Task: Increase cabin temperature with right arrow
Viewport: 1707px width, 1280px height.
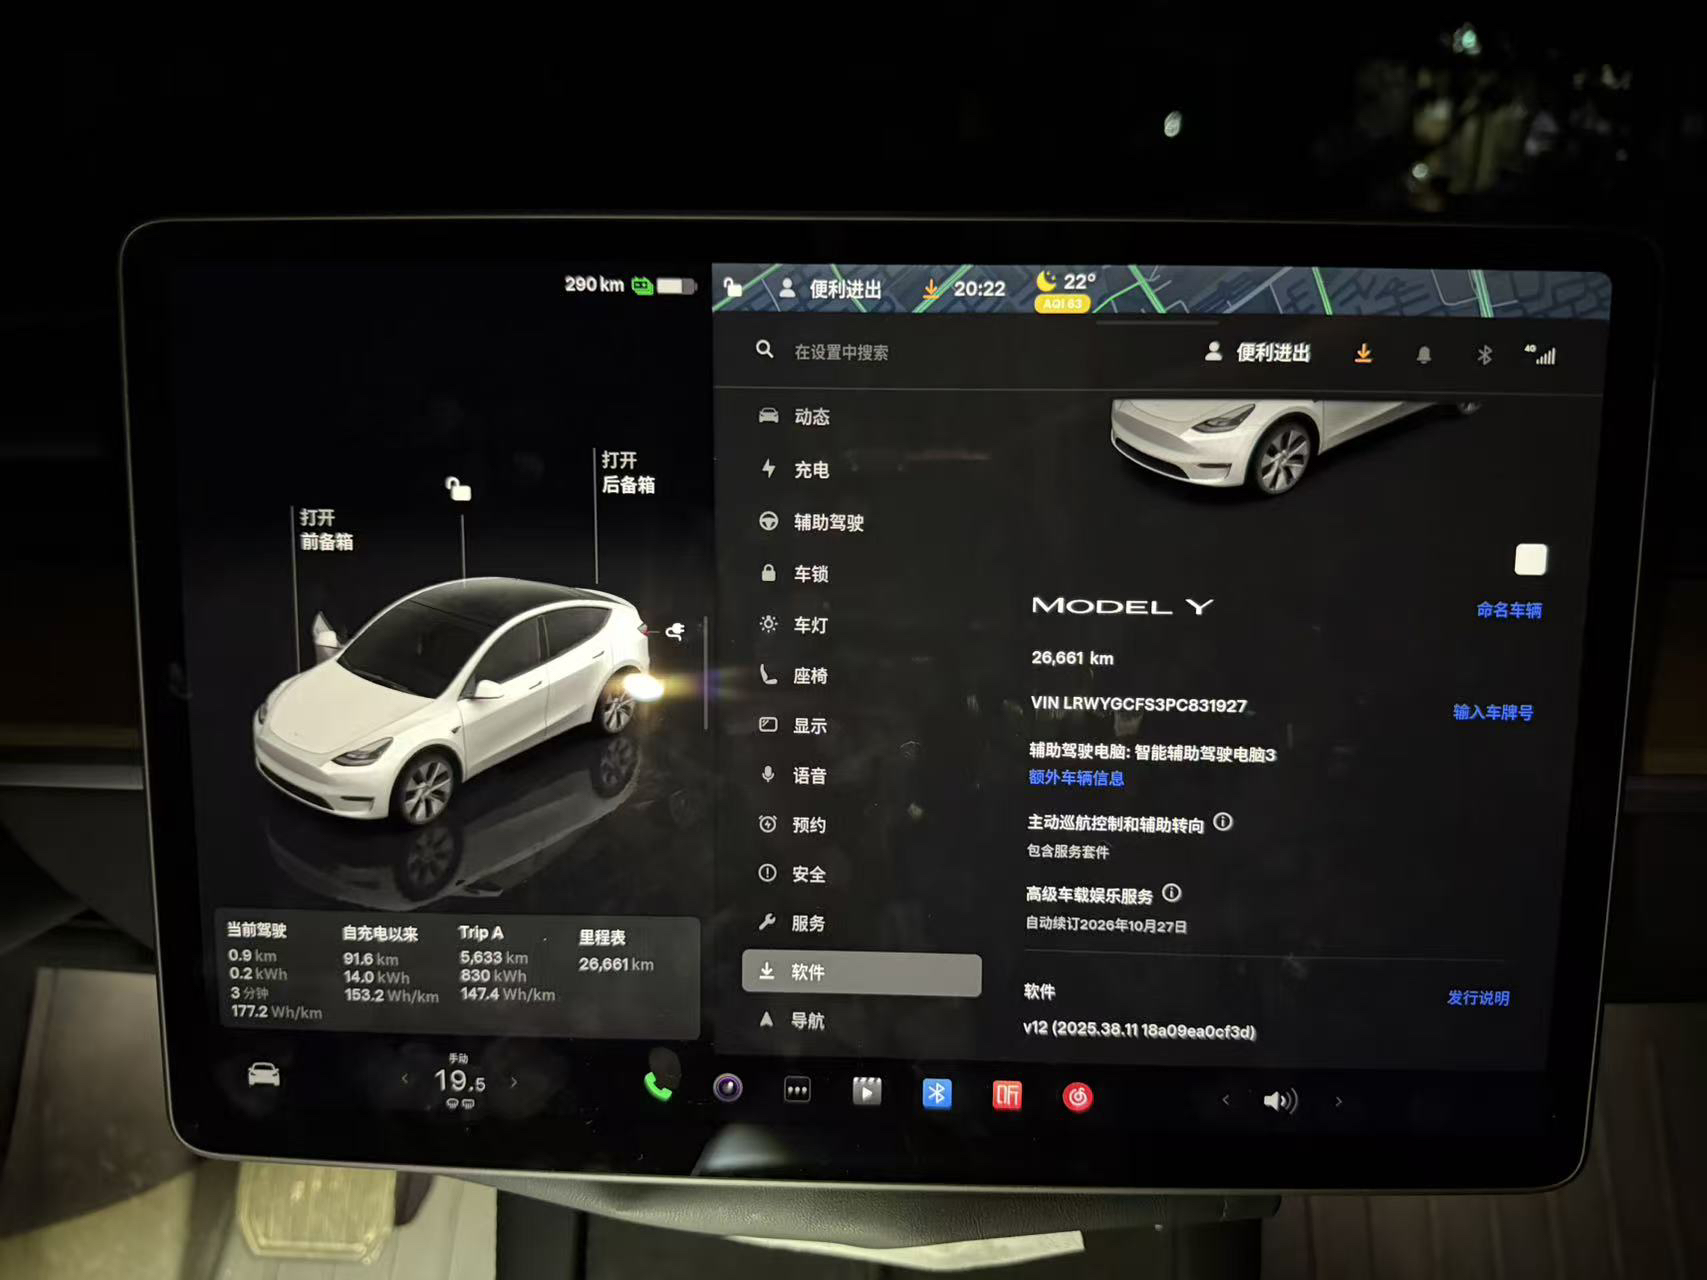Action: coord(514,1082)
